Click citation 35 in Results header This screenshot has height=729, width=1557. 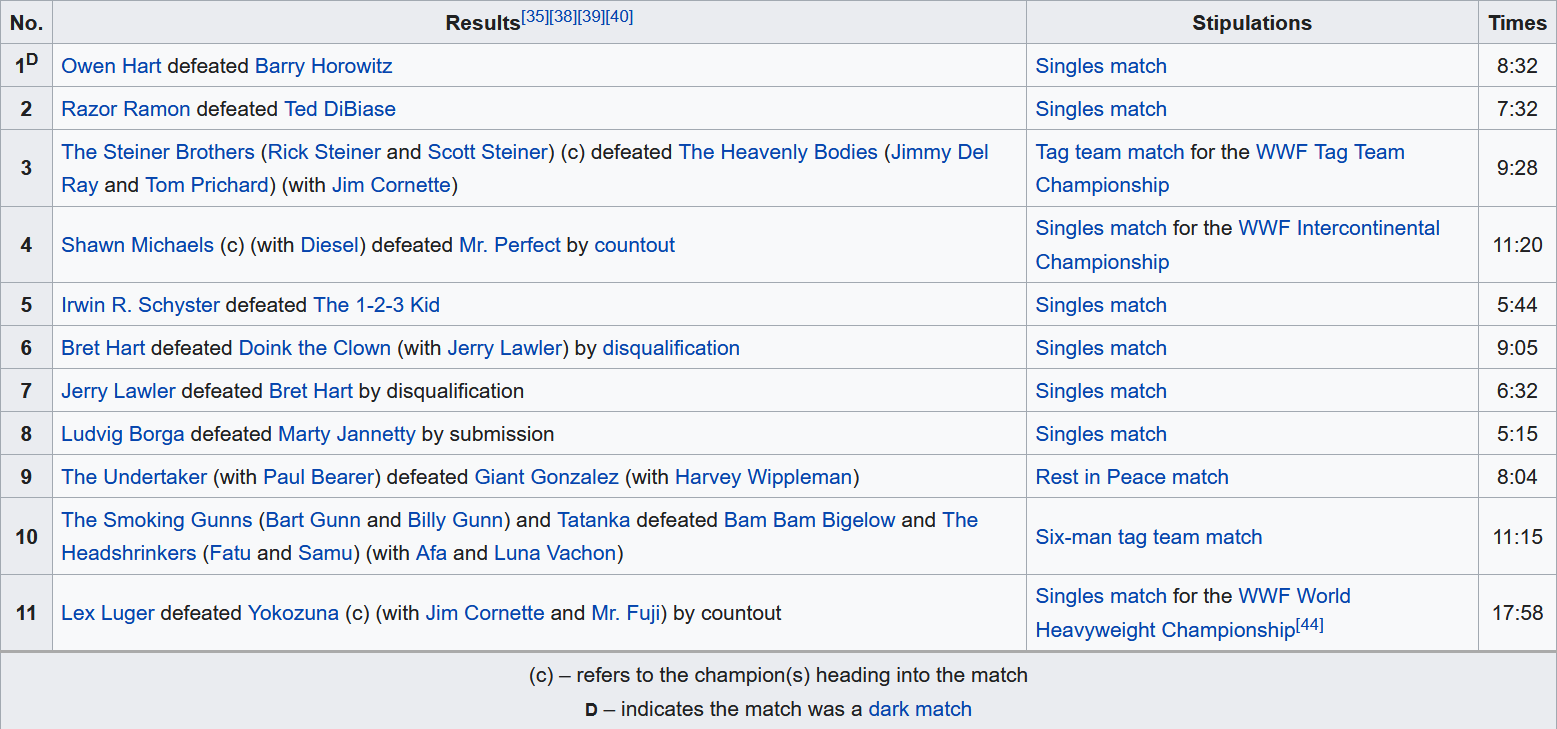pyautogui.click(x=535, y=17)
